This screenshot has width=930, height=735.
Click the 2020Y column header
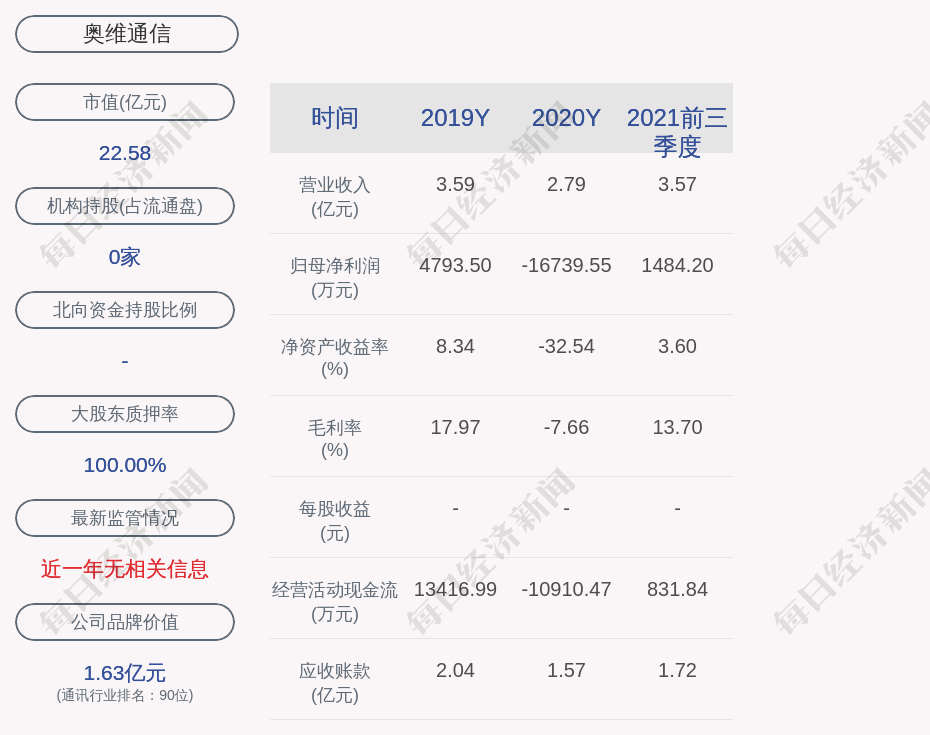566,118
